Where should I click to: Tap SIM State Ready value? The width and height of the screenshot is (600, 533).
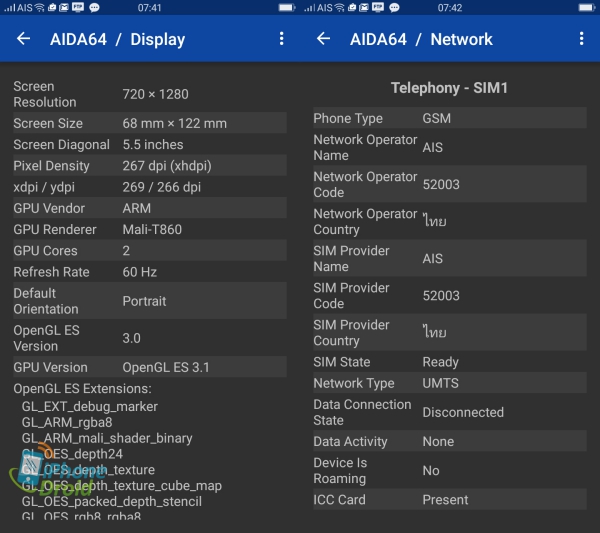click(x=440, y=362)
